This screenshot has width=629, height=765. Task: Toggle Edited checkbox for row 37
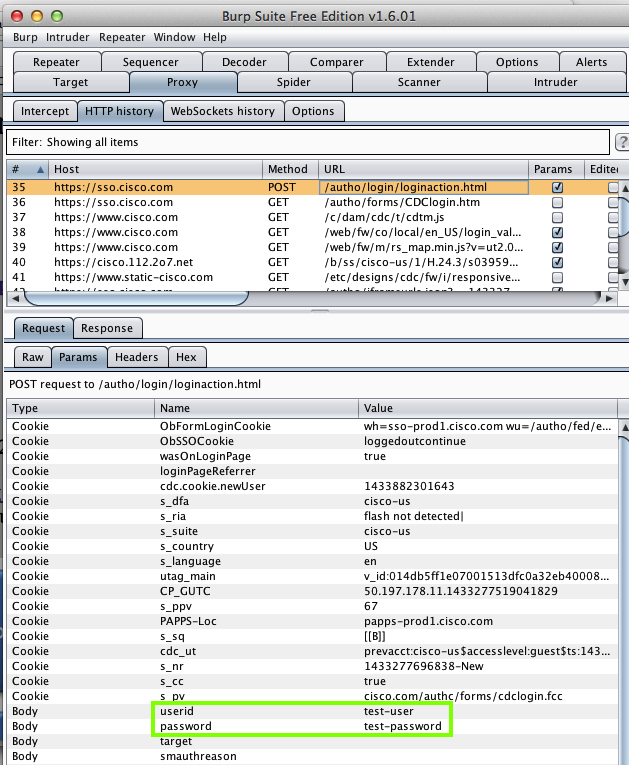tap(613, 218)
